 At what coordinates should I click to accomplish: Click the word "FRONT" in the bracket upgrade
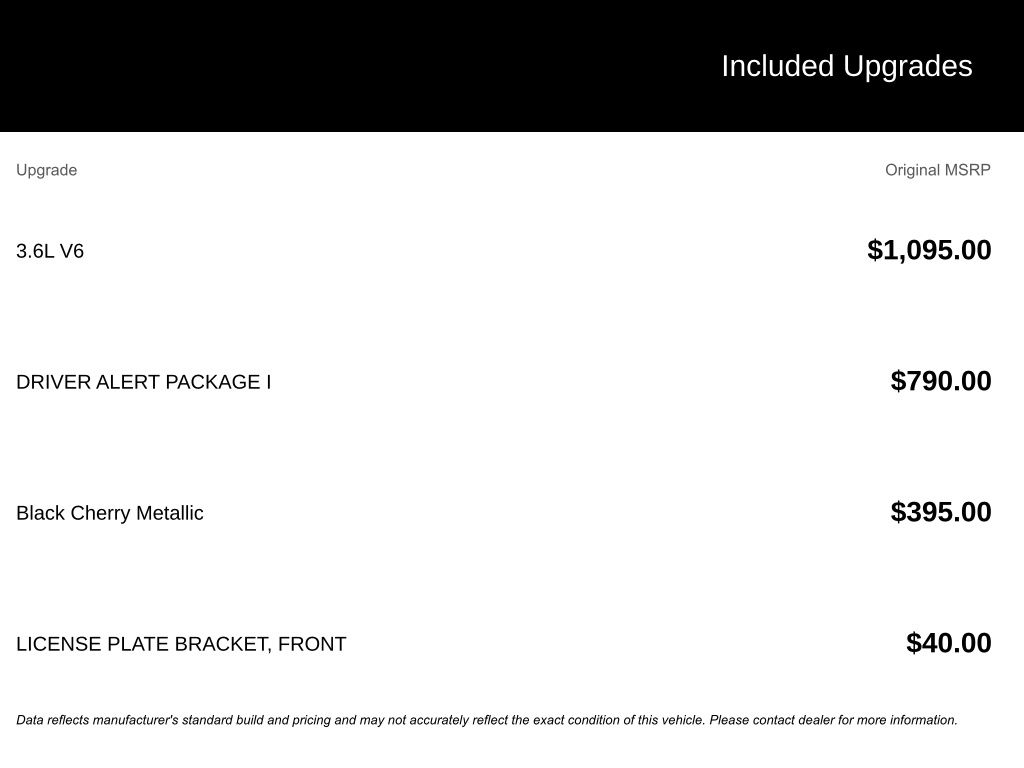click(x=312, y=644)
